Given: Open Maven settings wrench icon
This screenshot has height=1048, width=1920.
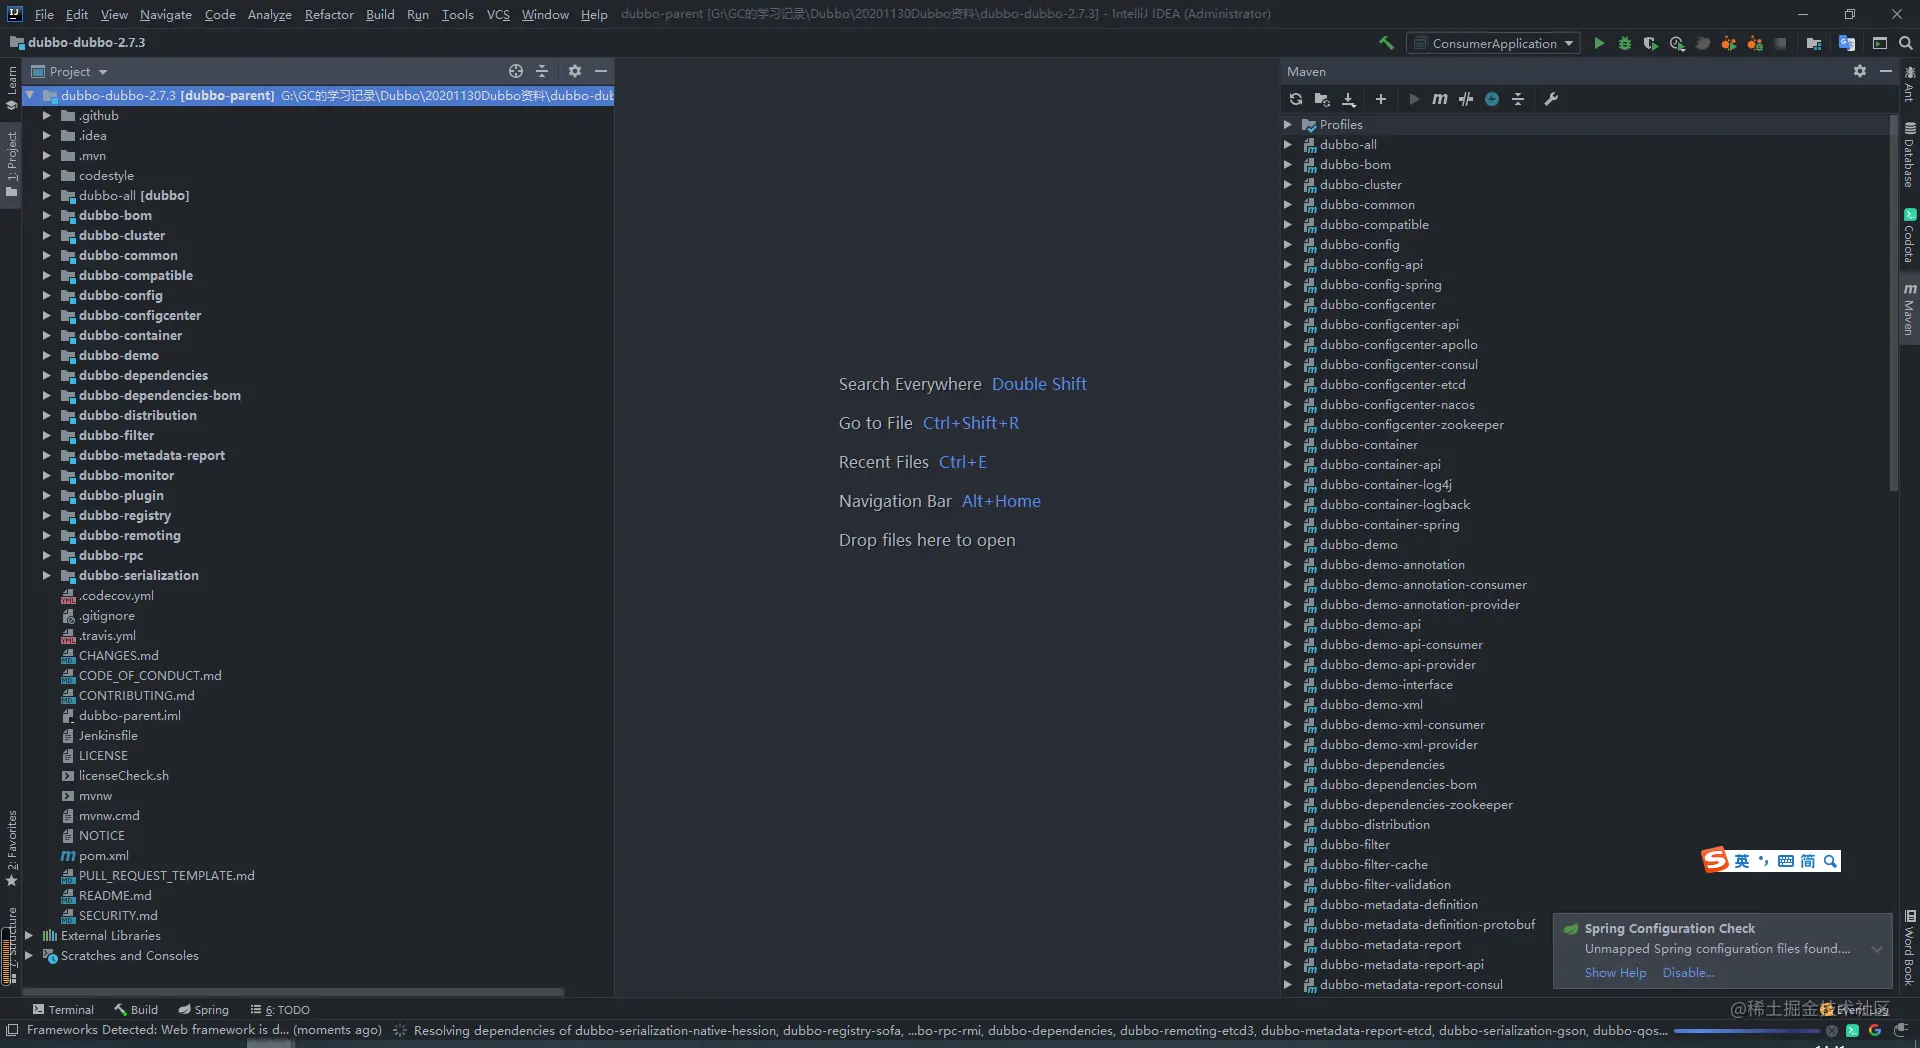Looking at the screenshot, I should pyautogui.click(x=1551, y=99).
